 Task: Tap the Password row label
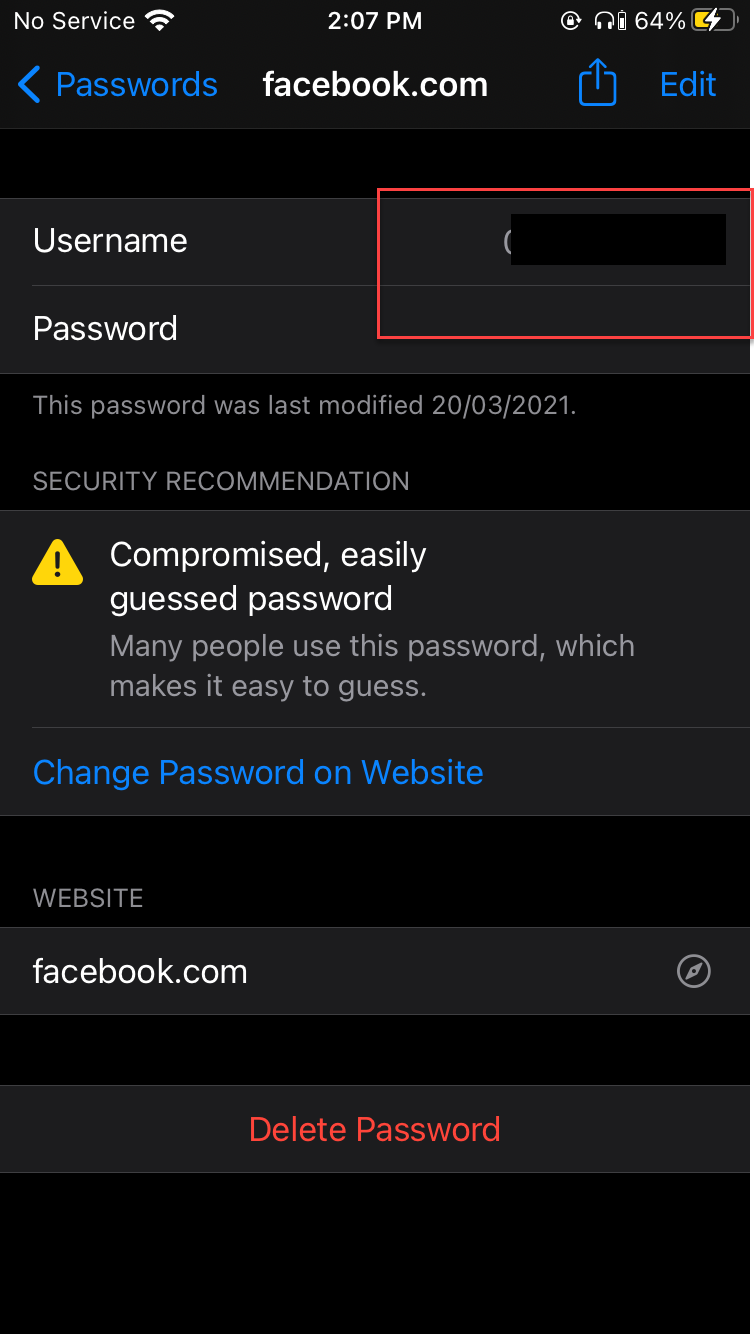coord(105,329)
